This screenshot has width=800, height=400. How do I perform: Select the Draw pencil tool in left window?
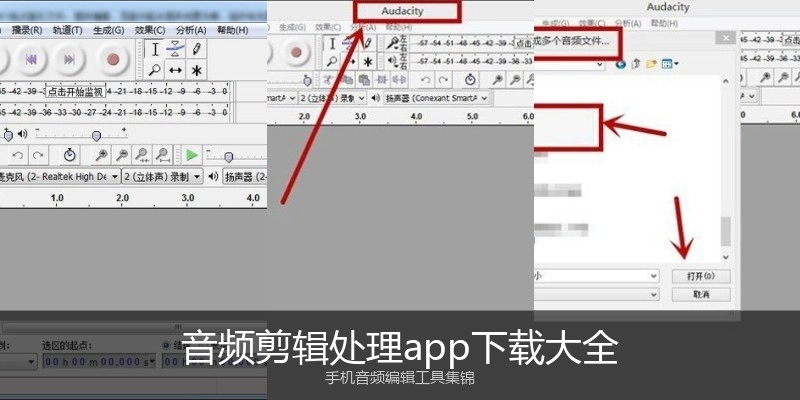(x=196, y=49)
